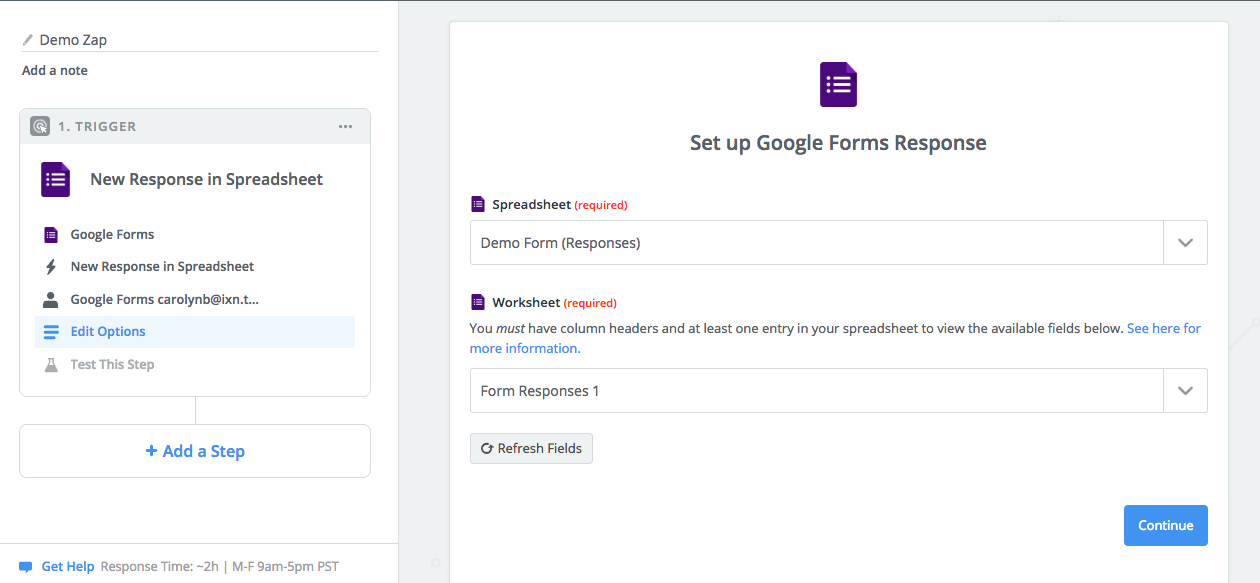This screenshot has height=583, width=1260.
Task: Click the Forms icon next to Spreadsheet label
Action: pos(478,204)
